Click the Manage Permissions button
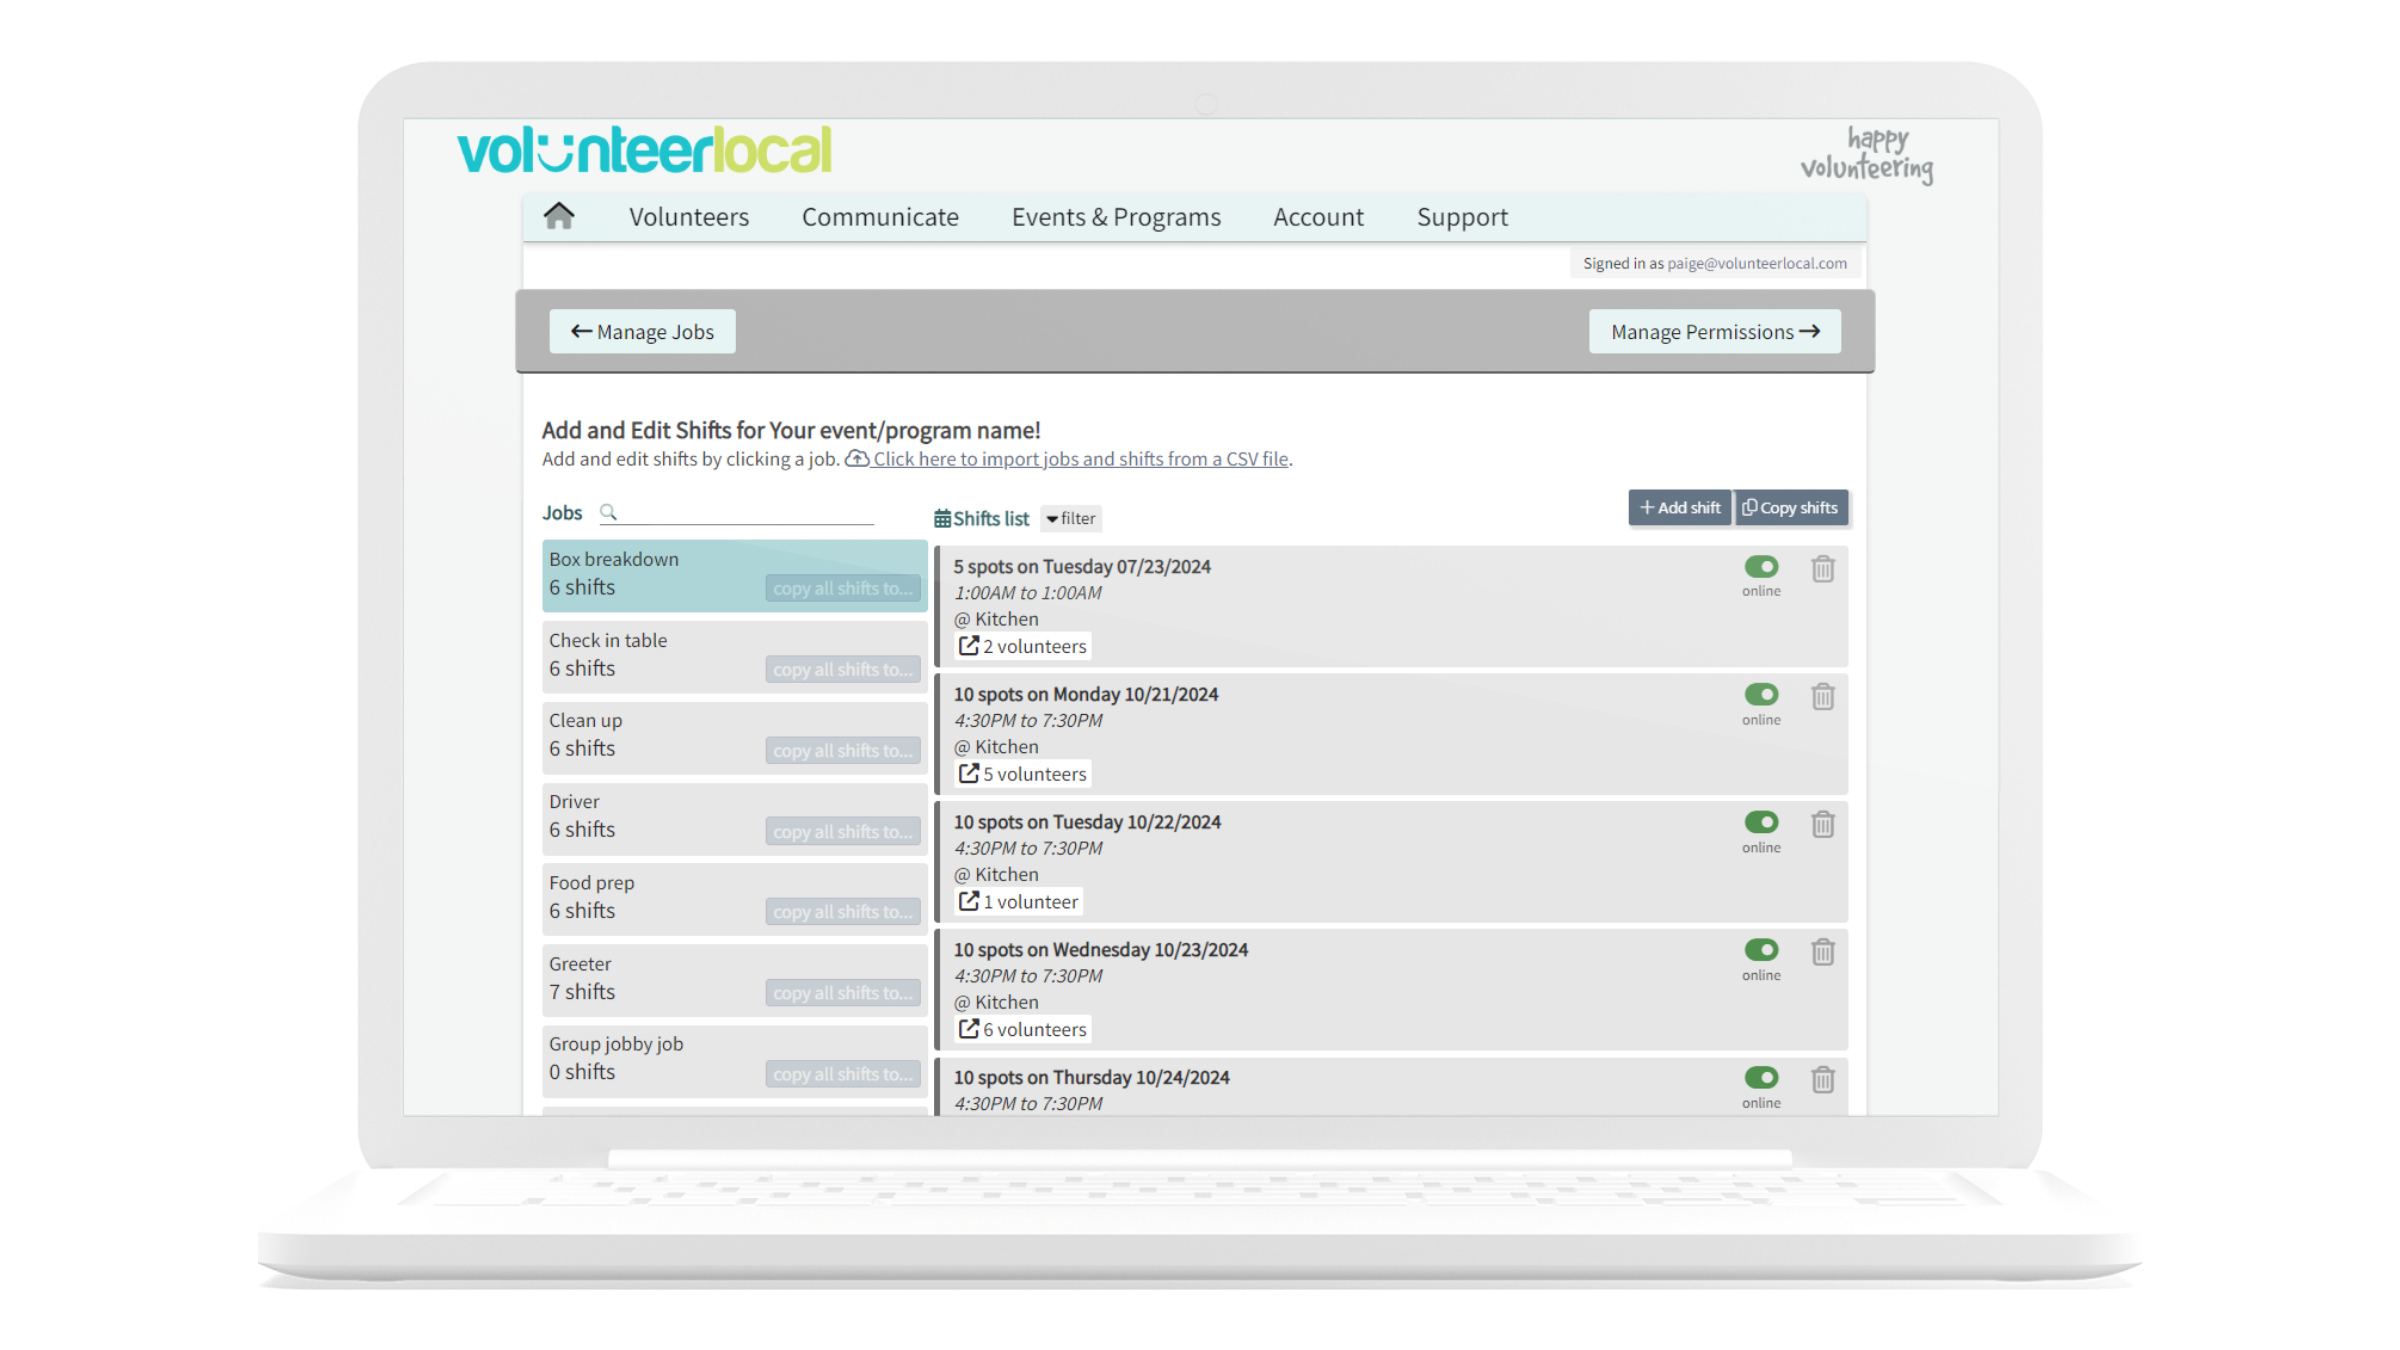Screen dimensions: 2400x1350 [x=1714, y=331]
